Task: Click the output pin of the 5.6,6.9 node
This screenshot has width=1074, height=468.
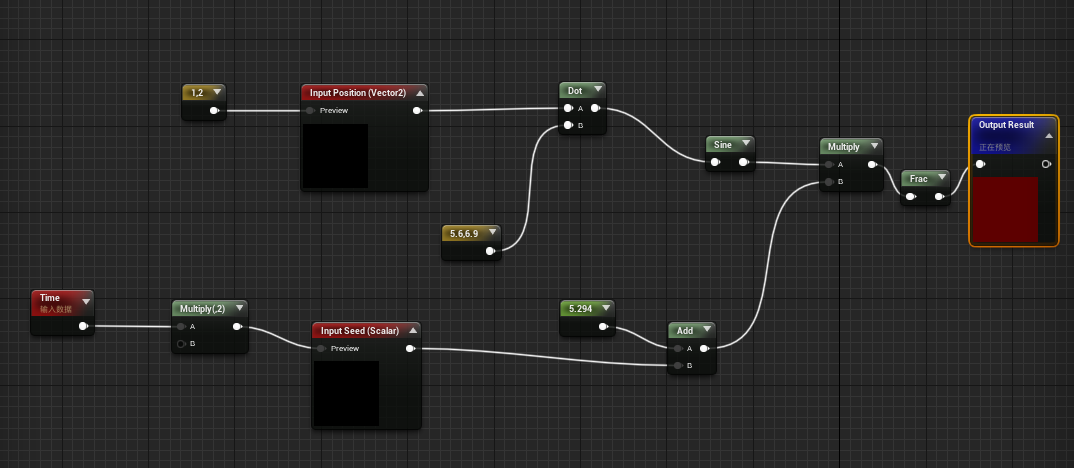Action: [x=490, y=251]
